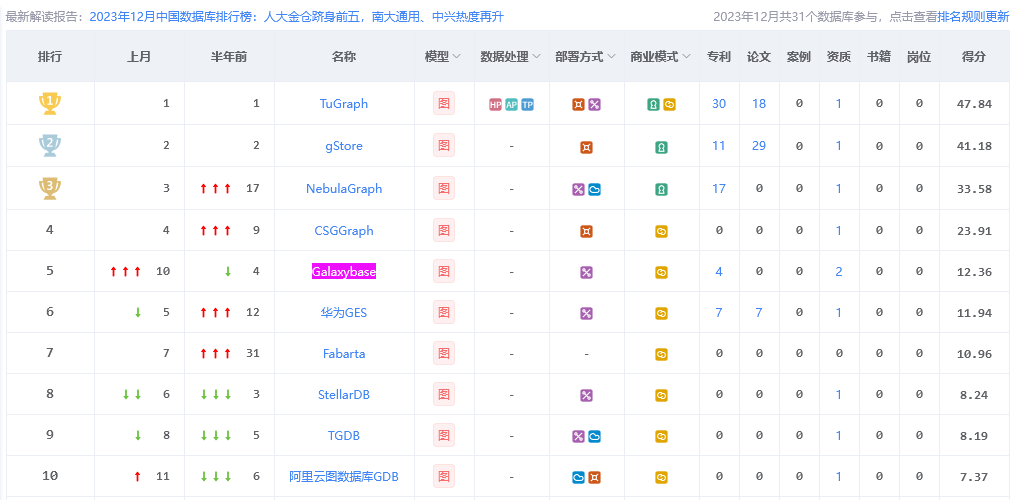This screenshot has height=500, width=1020.
Task: Click TuGraph's yellow link business icon
Action: click(x=669, y=105)
